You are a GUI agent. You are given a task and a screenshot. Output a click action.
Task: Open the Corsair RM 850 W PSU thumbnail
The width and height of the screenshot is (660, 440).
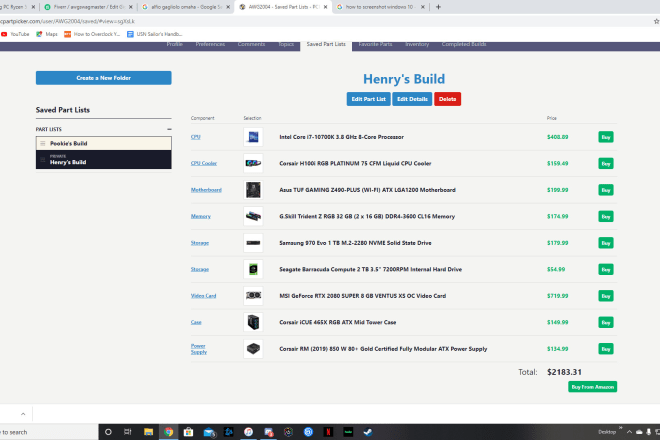(253, 349)
